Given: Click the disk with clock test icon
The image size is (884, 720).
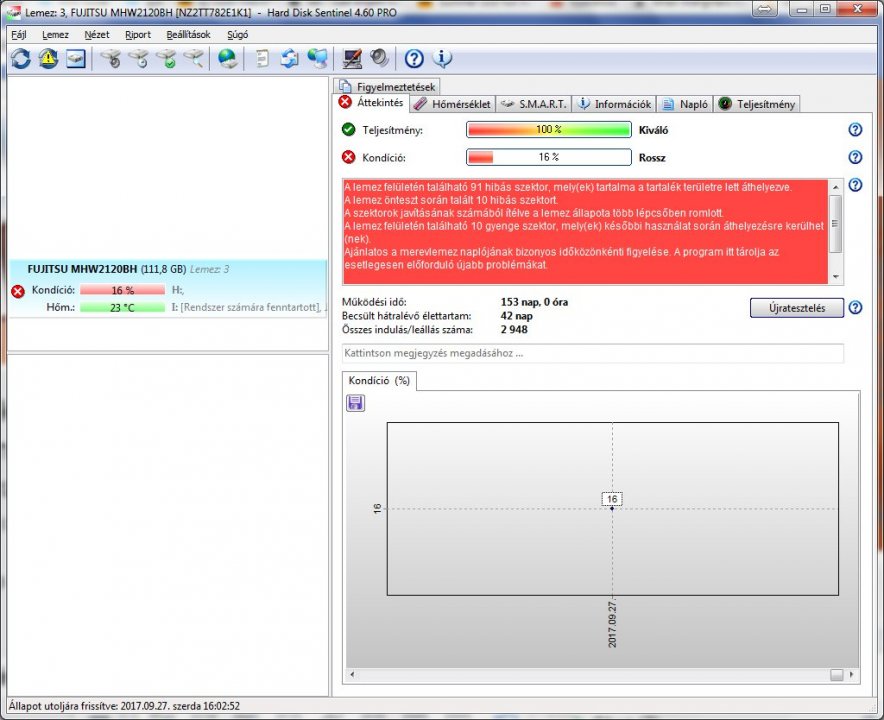Looking at the screenshot, I should pos(138,59).
